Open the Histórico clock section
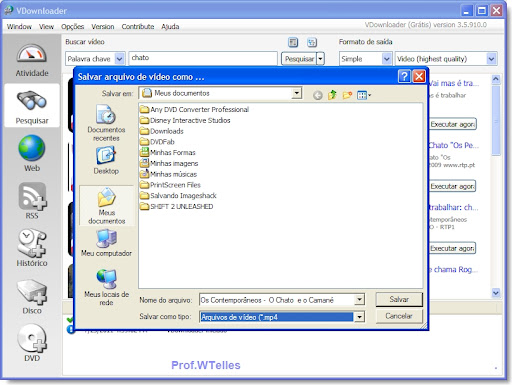The width and height of the screenshot is (512, 385). (32, 247)
